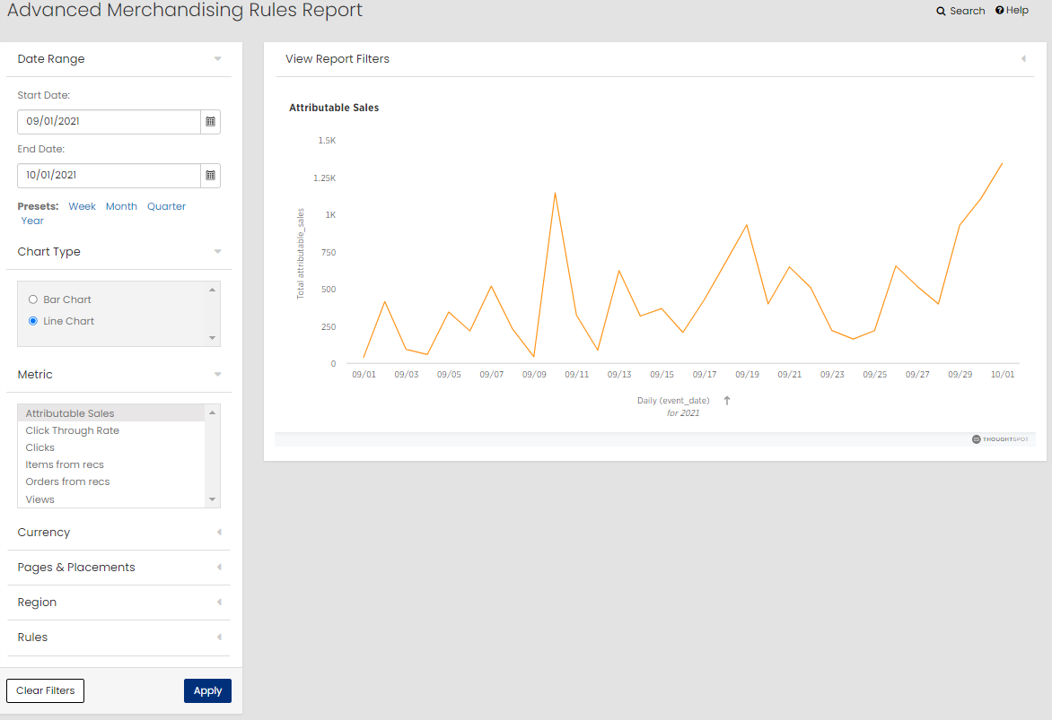Open the End Date calendar picker

[x=211, y=175]
